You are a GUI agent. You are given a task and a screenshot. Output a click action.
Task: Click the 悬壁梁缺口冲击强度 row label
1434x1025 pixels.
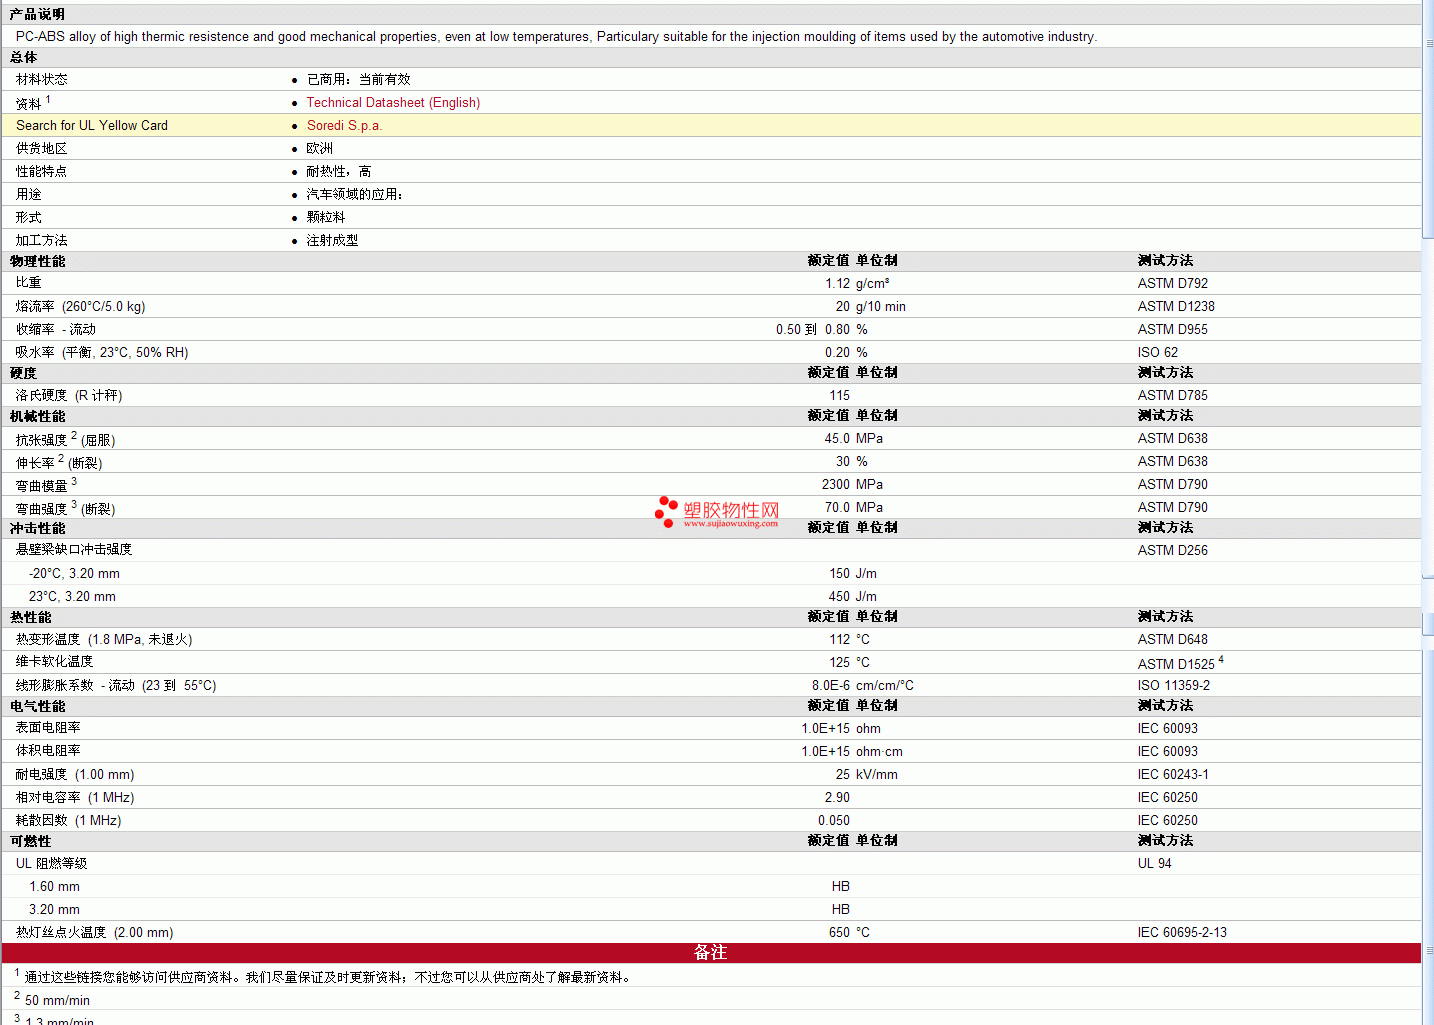74,549
